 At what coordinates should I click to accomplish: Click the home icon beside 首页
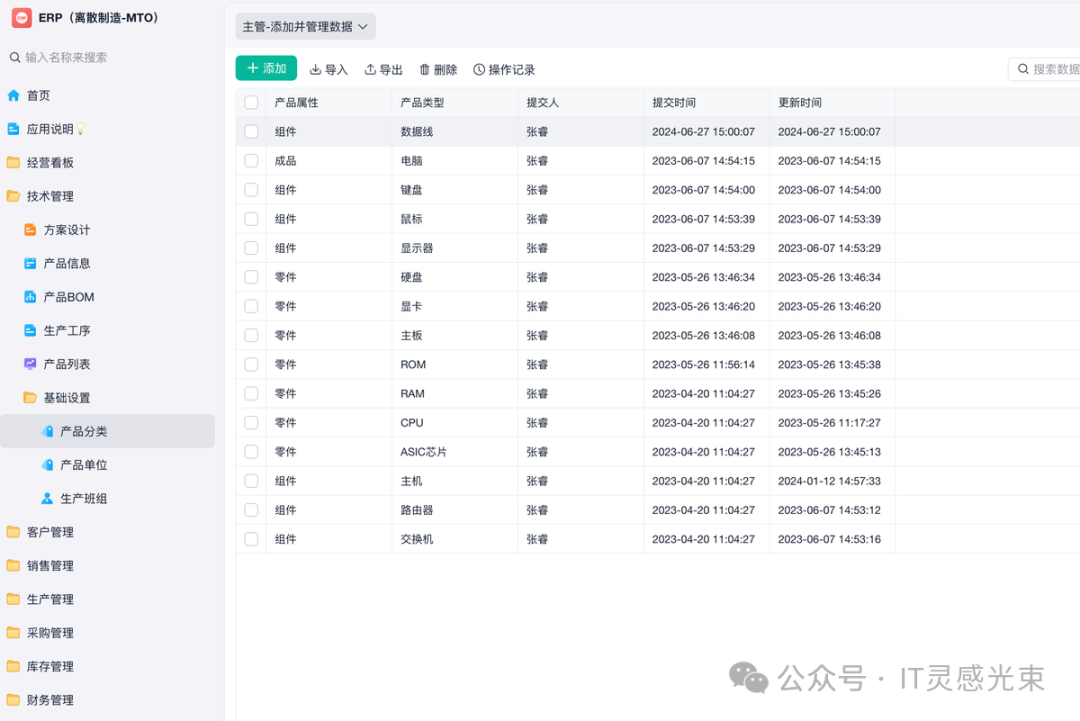[x=14, y=96]
